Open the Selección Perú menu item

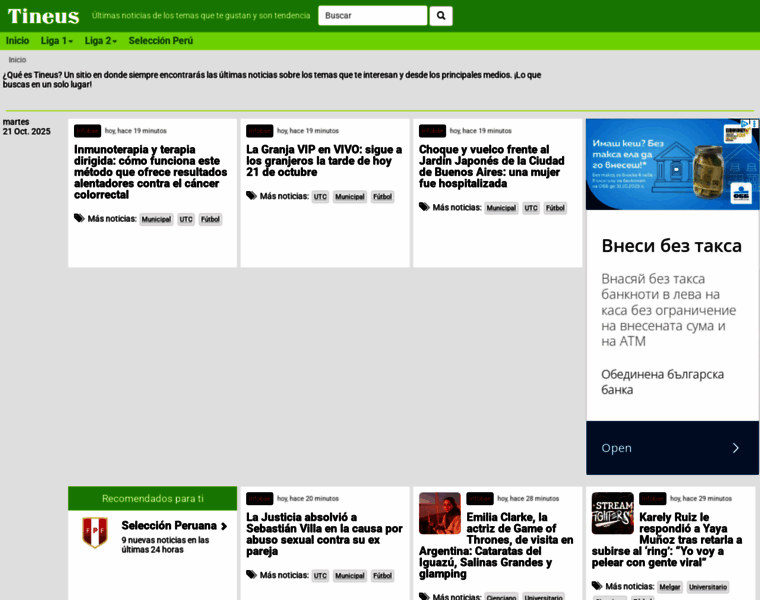[x=160, y=41]
